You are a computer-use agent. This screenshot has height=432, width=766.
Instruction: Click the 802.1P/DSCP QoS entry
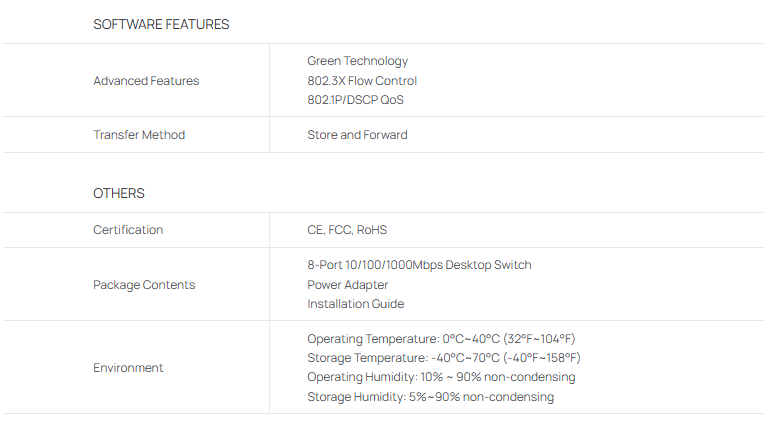coord(355,100)
